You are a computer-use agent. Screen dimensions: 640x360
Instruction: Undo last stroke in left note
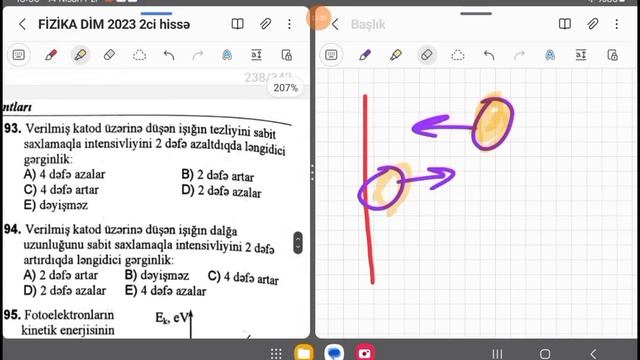click(x=169, y=55)
